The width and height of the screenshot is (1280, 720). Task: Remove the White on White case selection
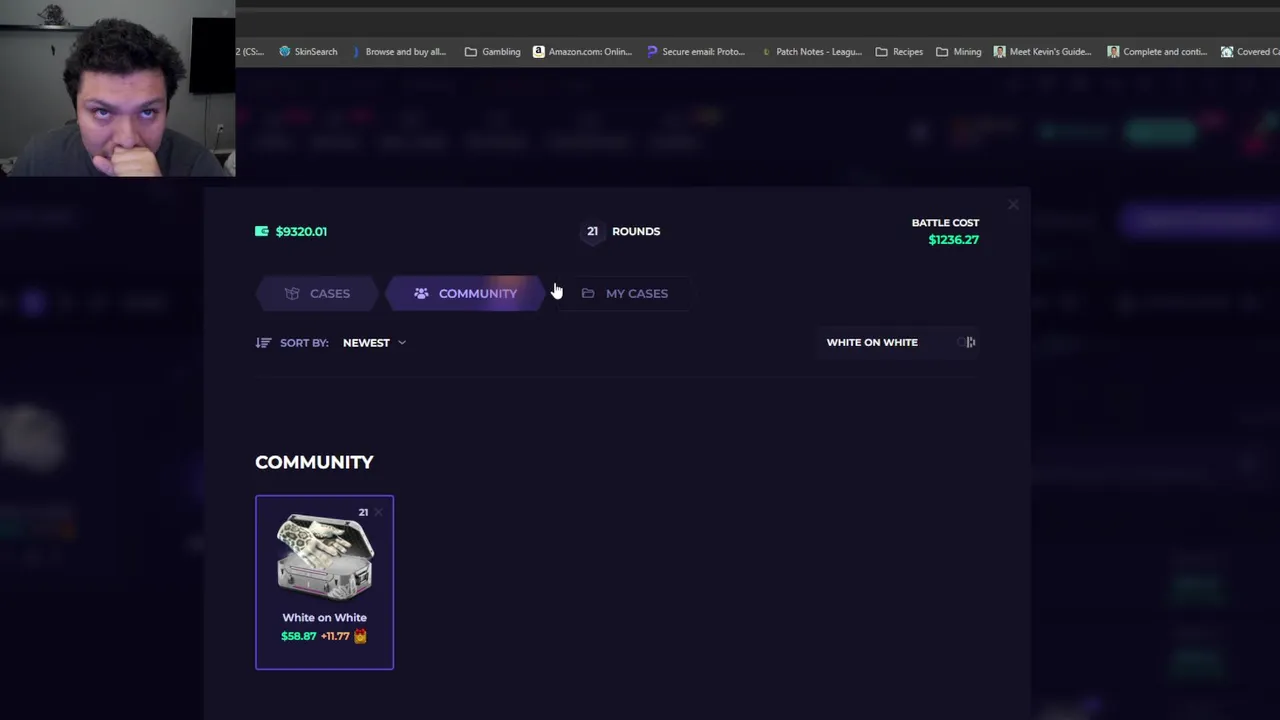point(378,512)
